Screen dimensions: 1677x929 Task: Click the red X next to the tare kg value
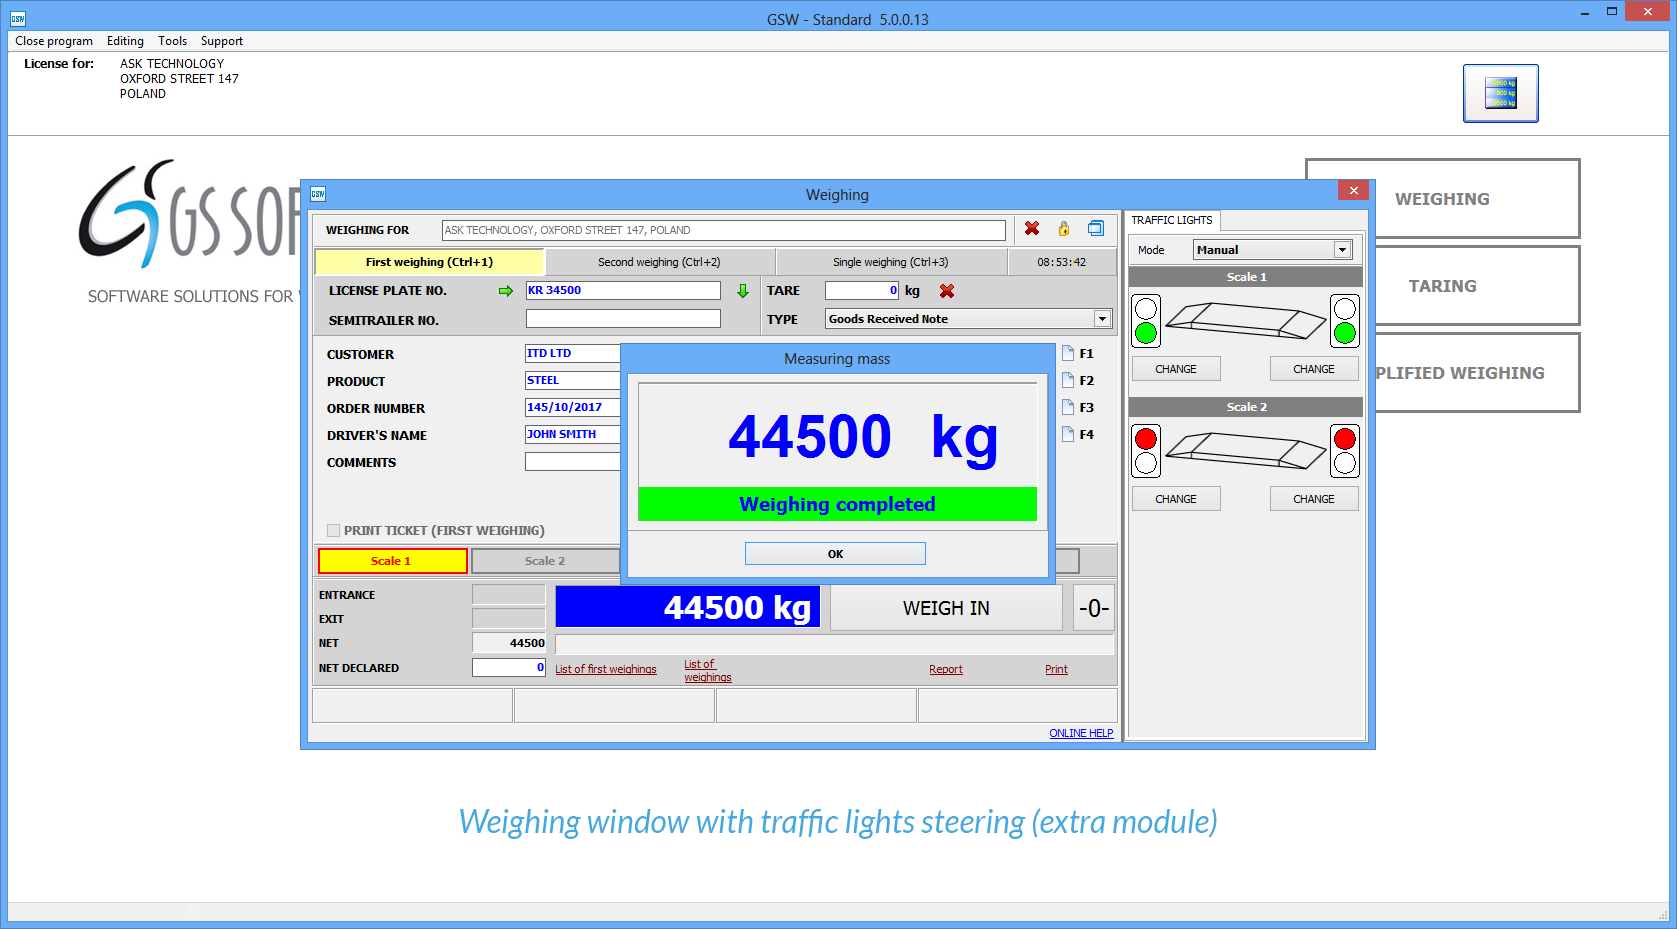pos(947,291)
